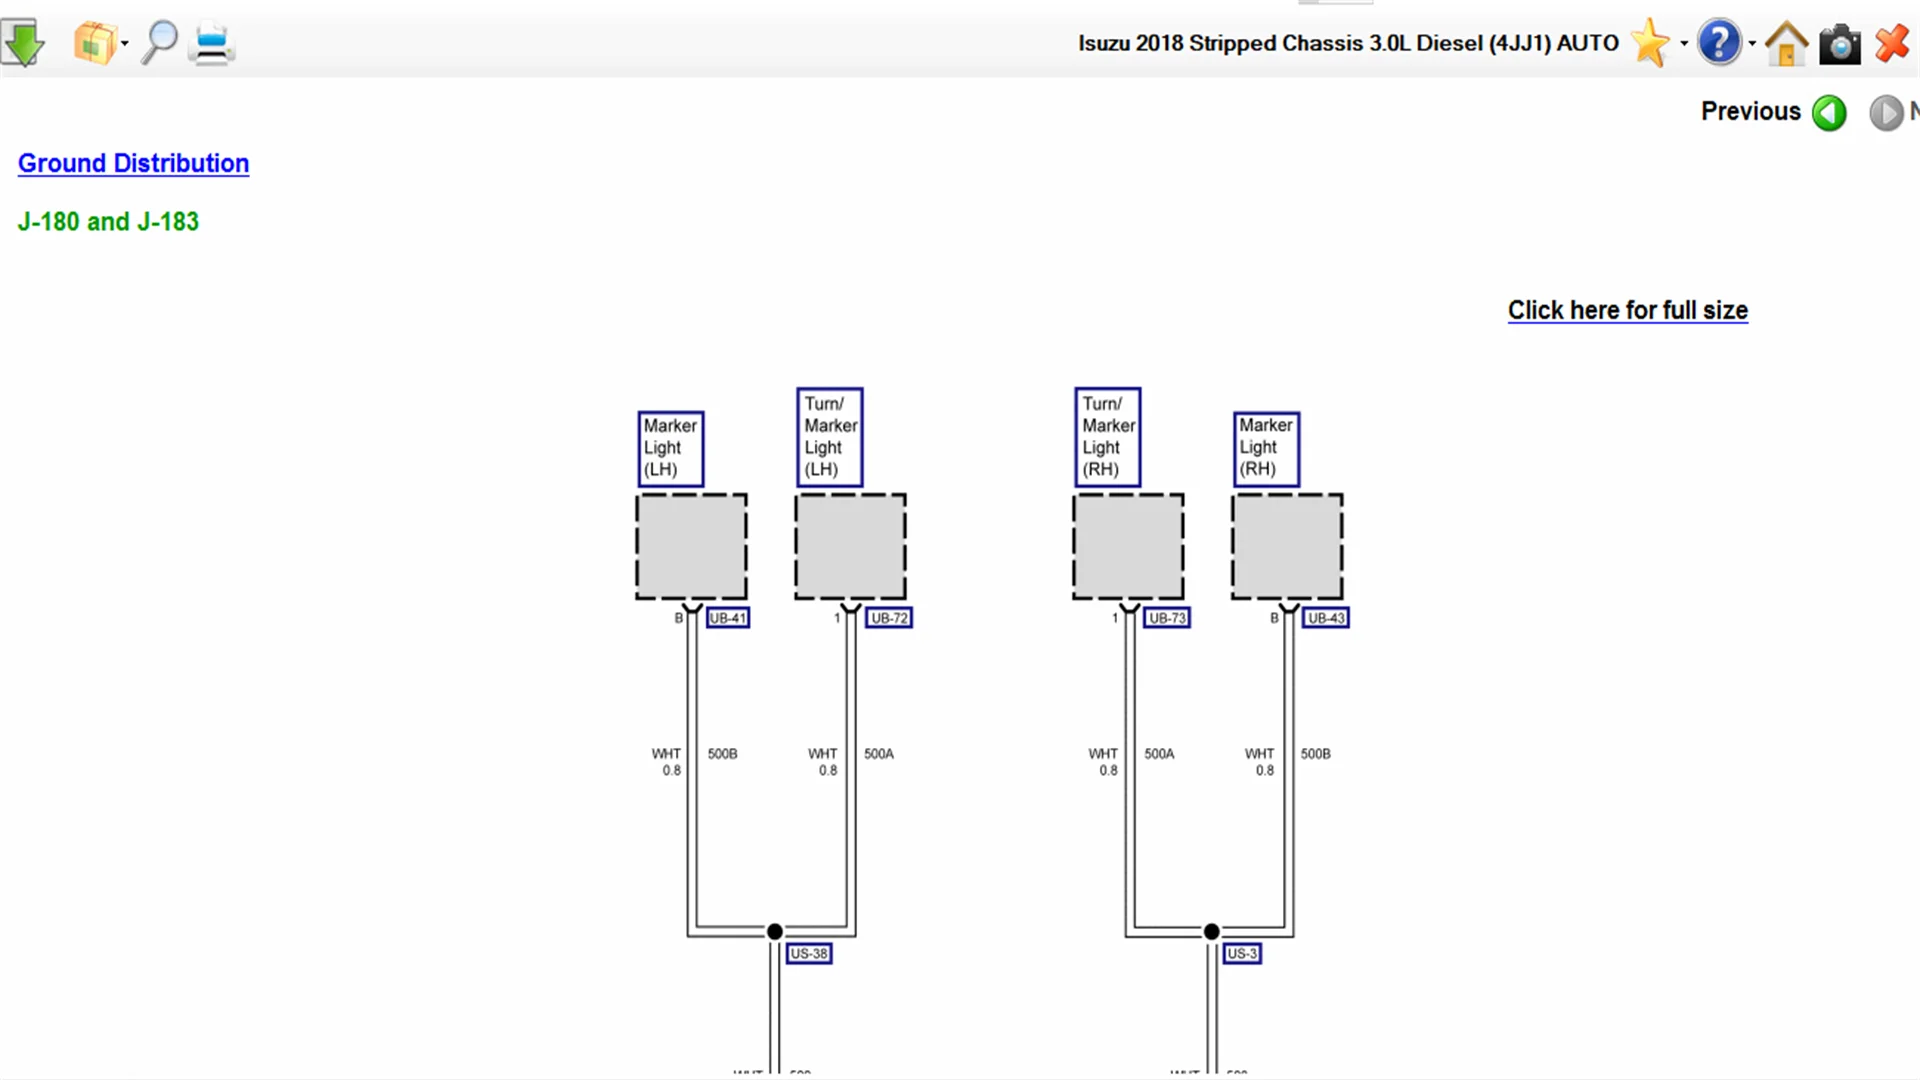Click the splice dot above US-38
The image size is (1920, 1080).
774,932
